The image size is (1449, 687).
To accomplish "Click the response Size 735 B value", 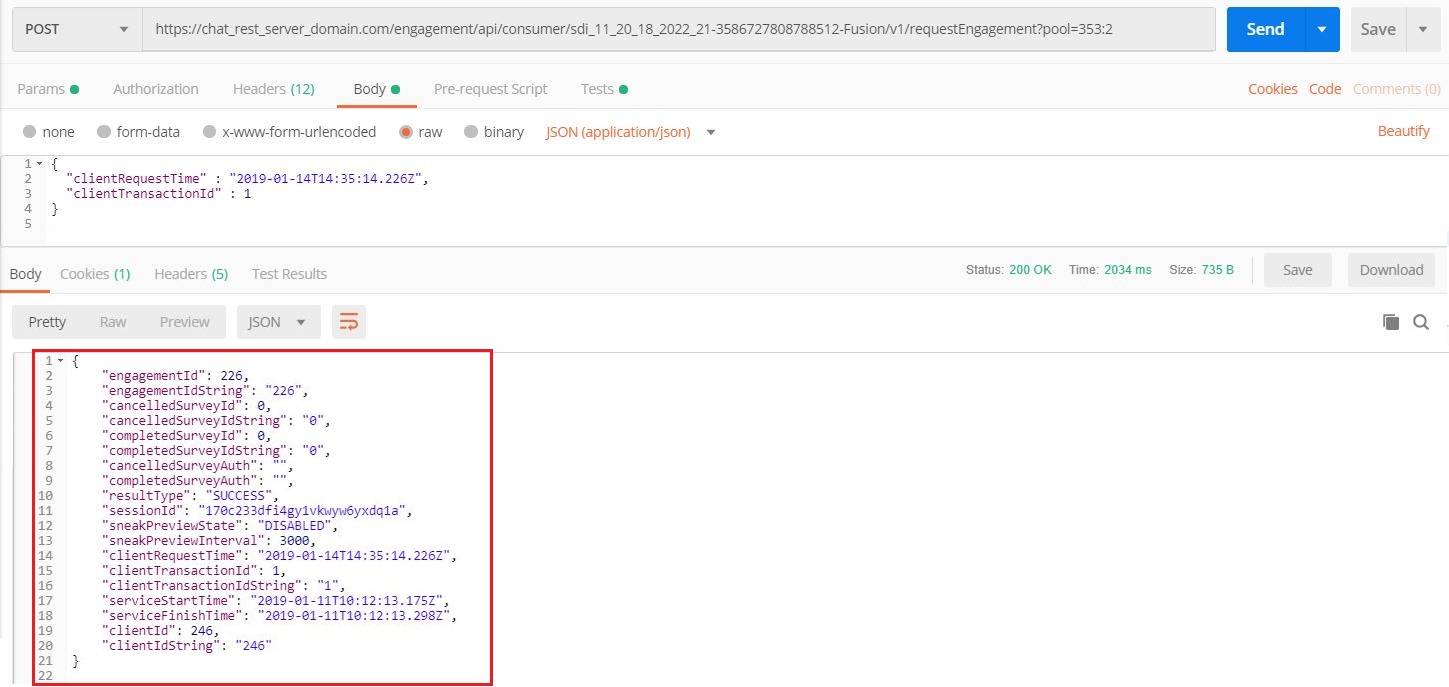I will [x=1201, y=270].
